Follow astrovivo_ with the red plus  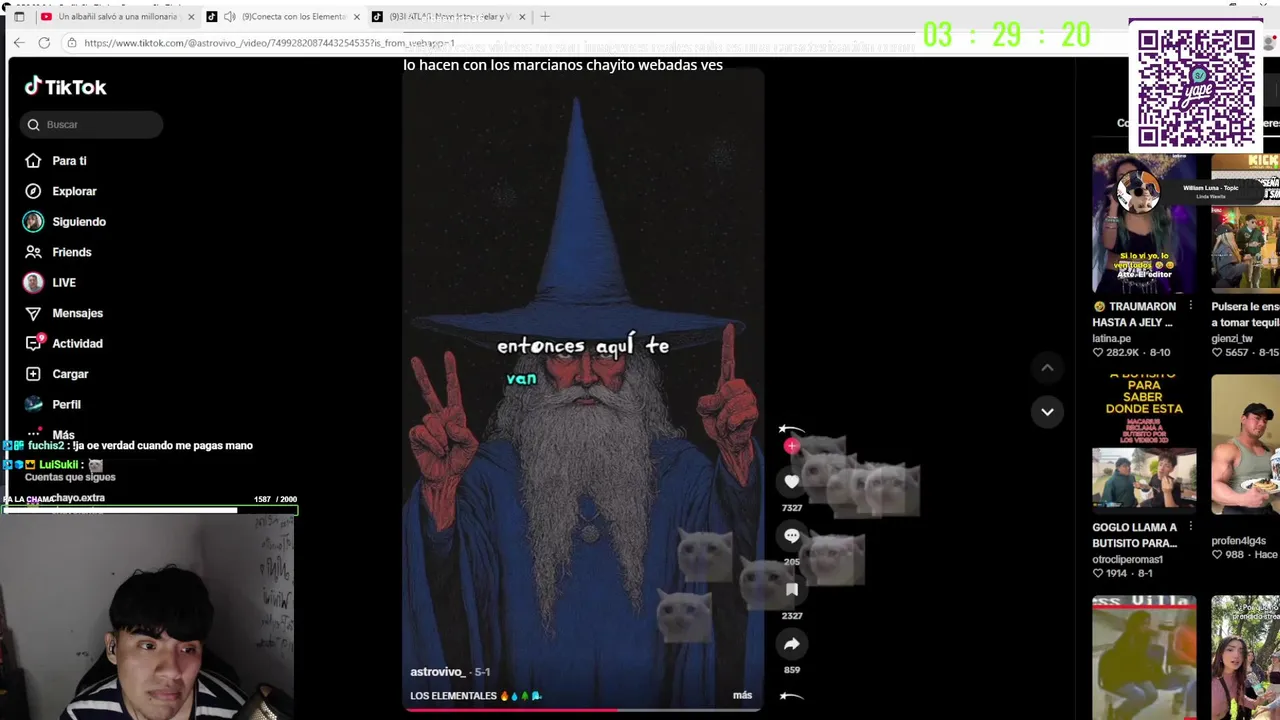tap(792, 446)
